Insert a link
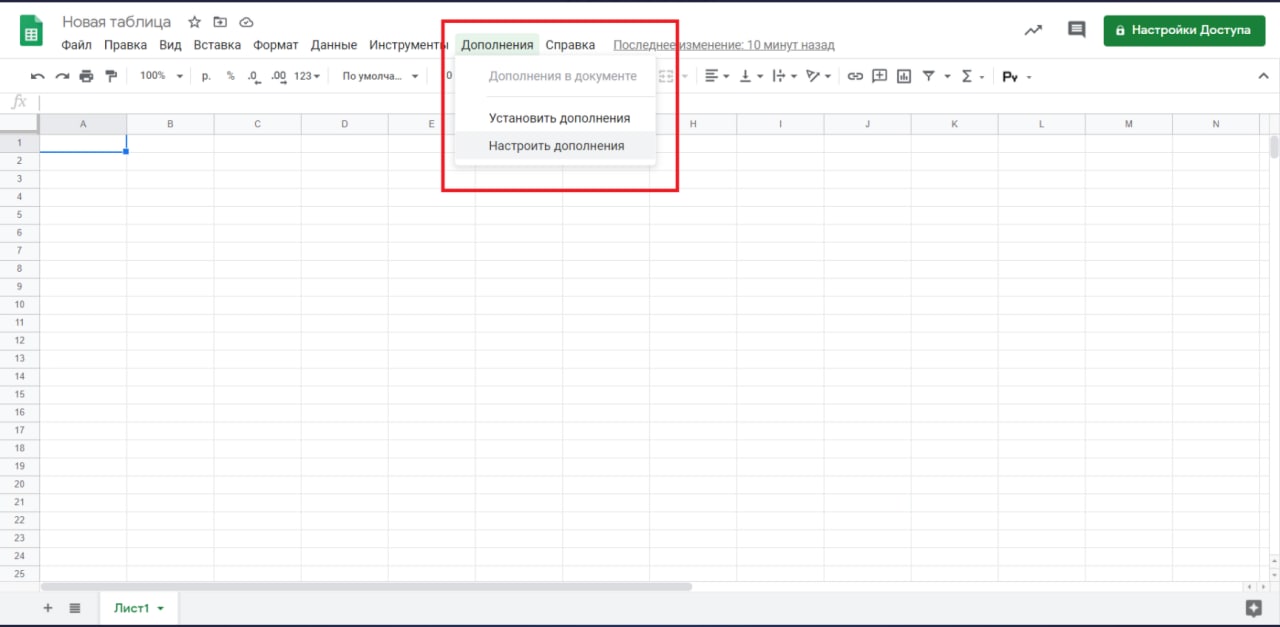 [855, 76]
